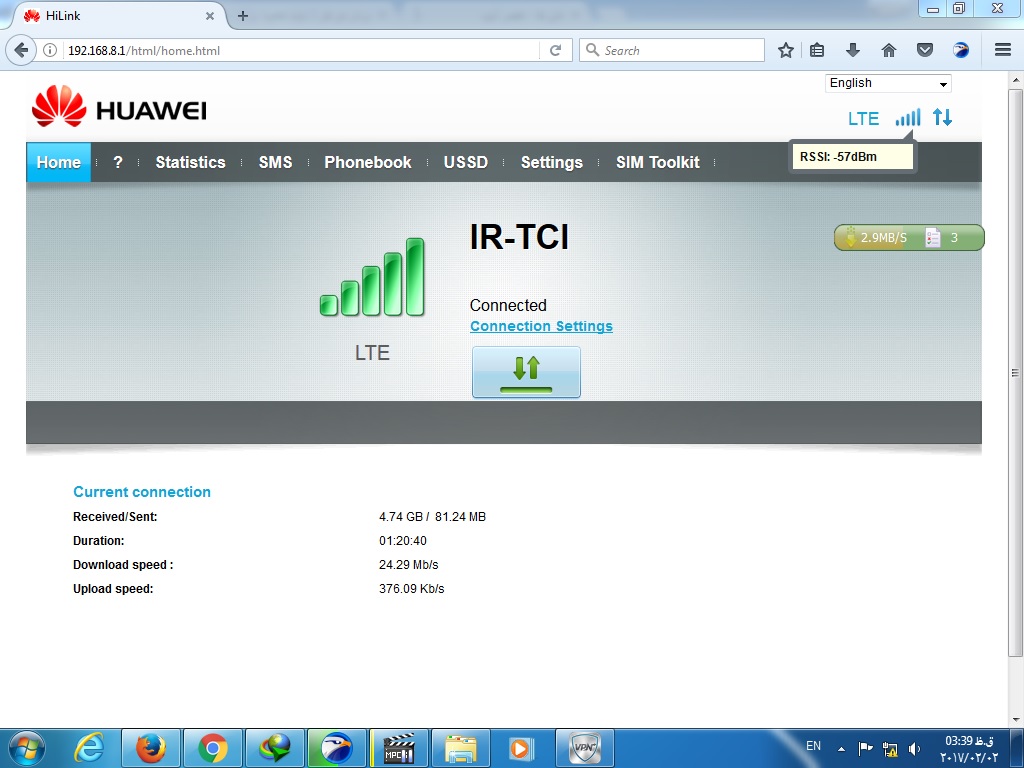Screen dimensions: 1024x768
Task: Go to the Firefox home page icon
Action: [x=889, y=50]
